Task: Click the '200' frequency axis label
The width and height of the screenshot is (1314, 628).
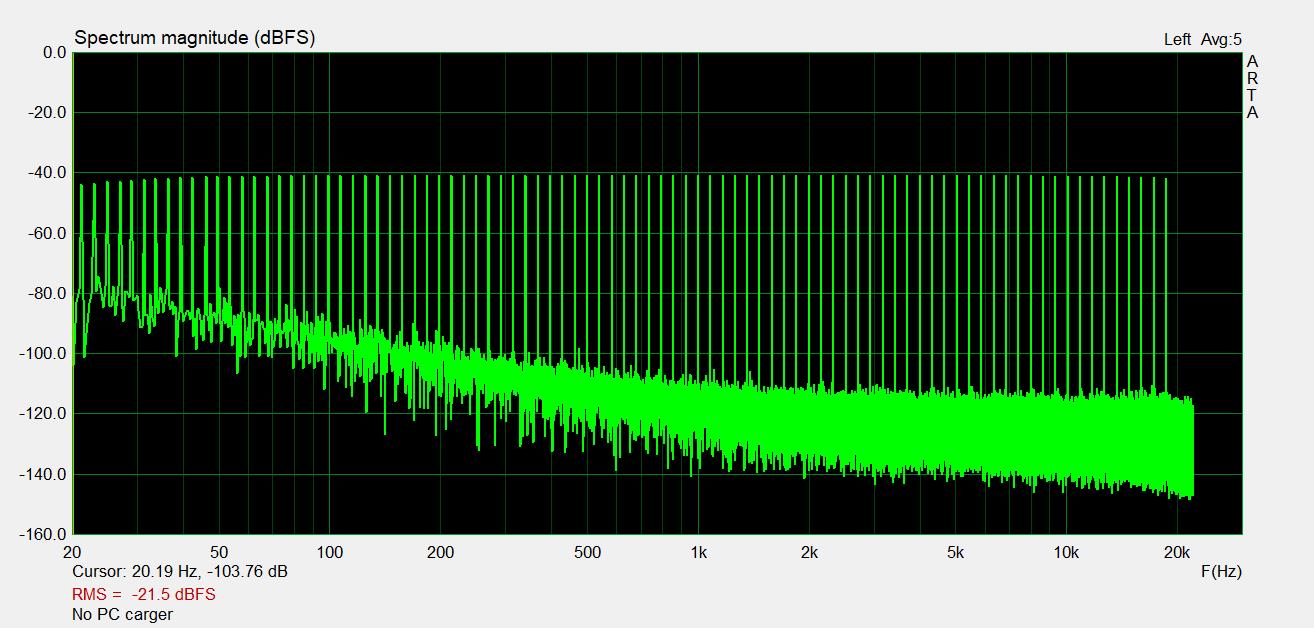Action: pyautogui.click(x=441, y=552)
